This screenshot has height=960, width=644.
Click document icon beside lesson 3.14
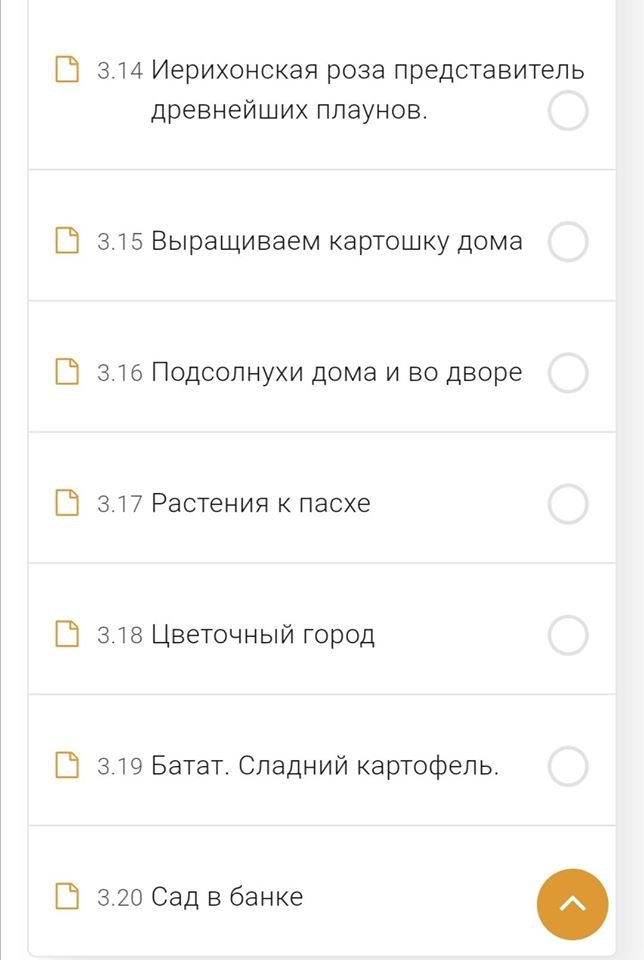(x=67, y=70)
